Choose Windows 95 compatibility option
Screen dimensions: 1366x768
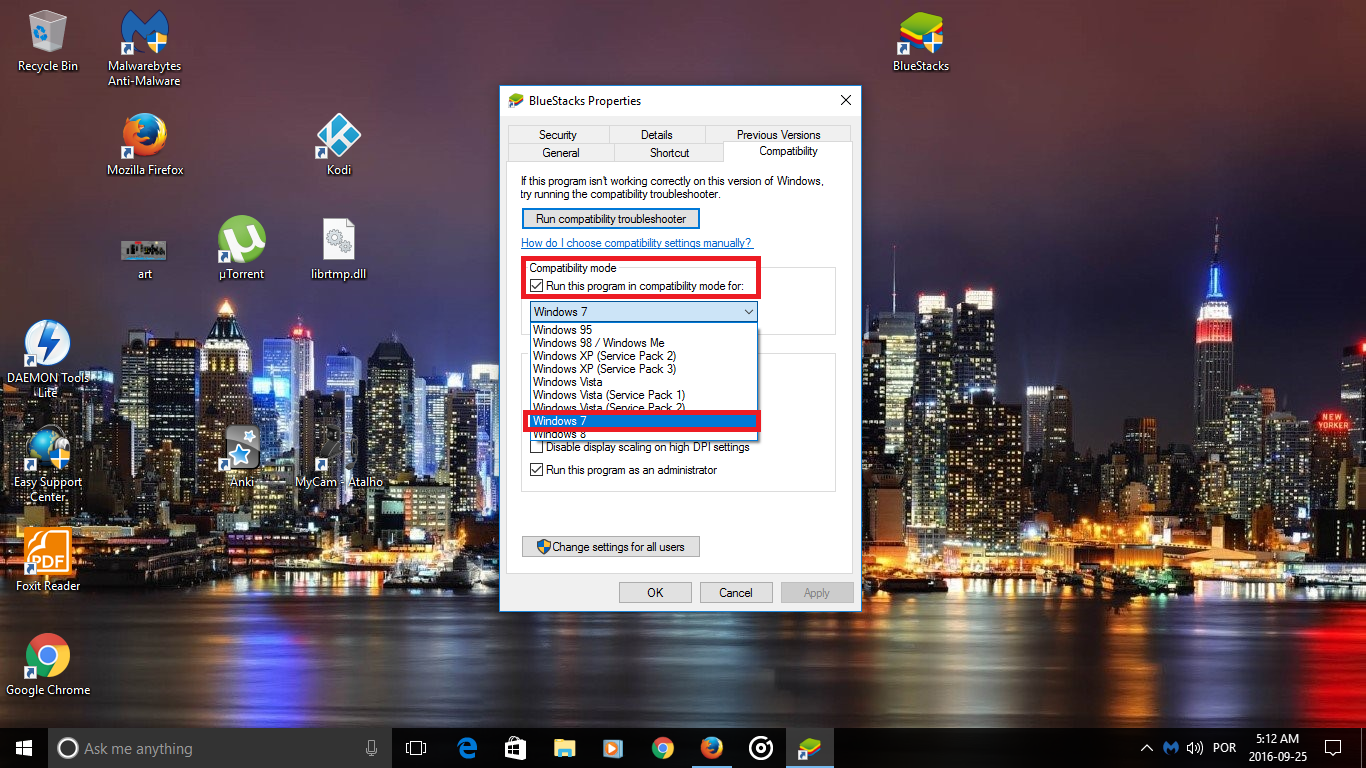[563, 329]
